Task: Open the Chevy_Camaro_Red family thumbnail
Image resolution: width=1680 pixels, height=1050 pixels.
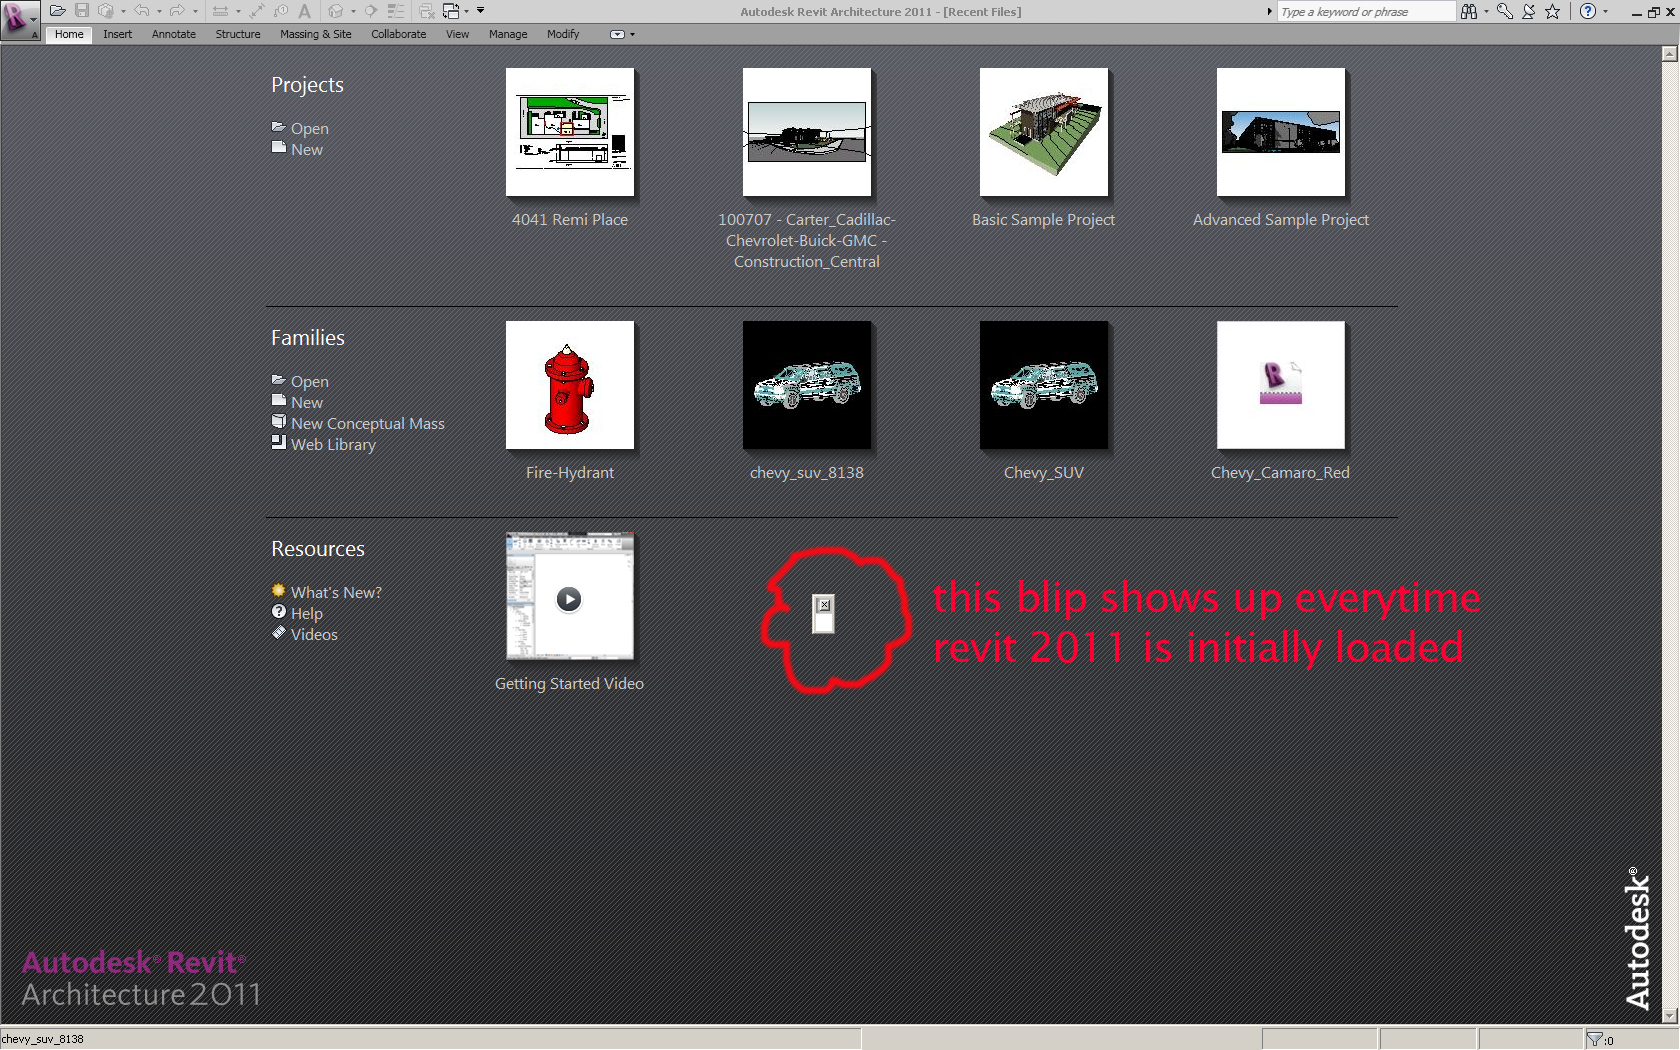Action: pos(1281,385)
